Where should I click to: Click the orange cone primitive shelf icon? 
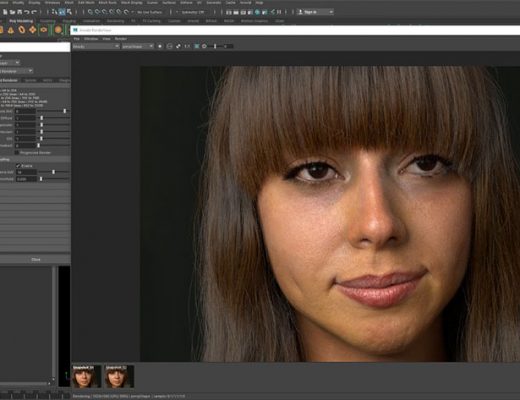pos(11,30)
